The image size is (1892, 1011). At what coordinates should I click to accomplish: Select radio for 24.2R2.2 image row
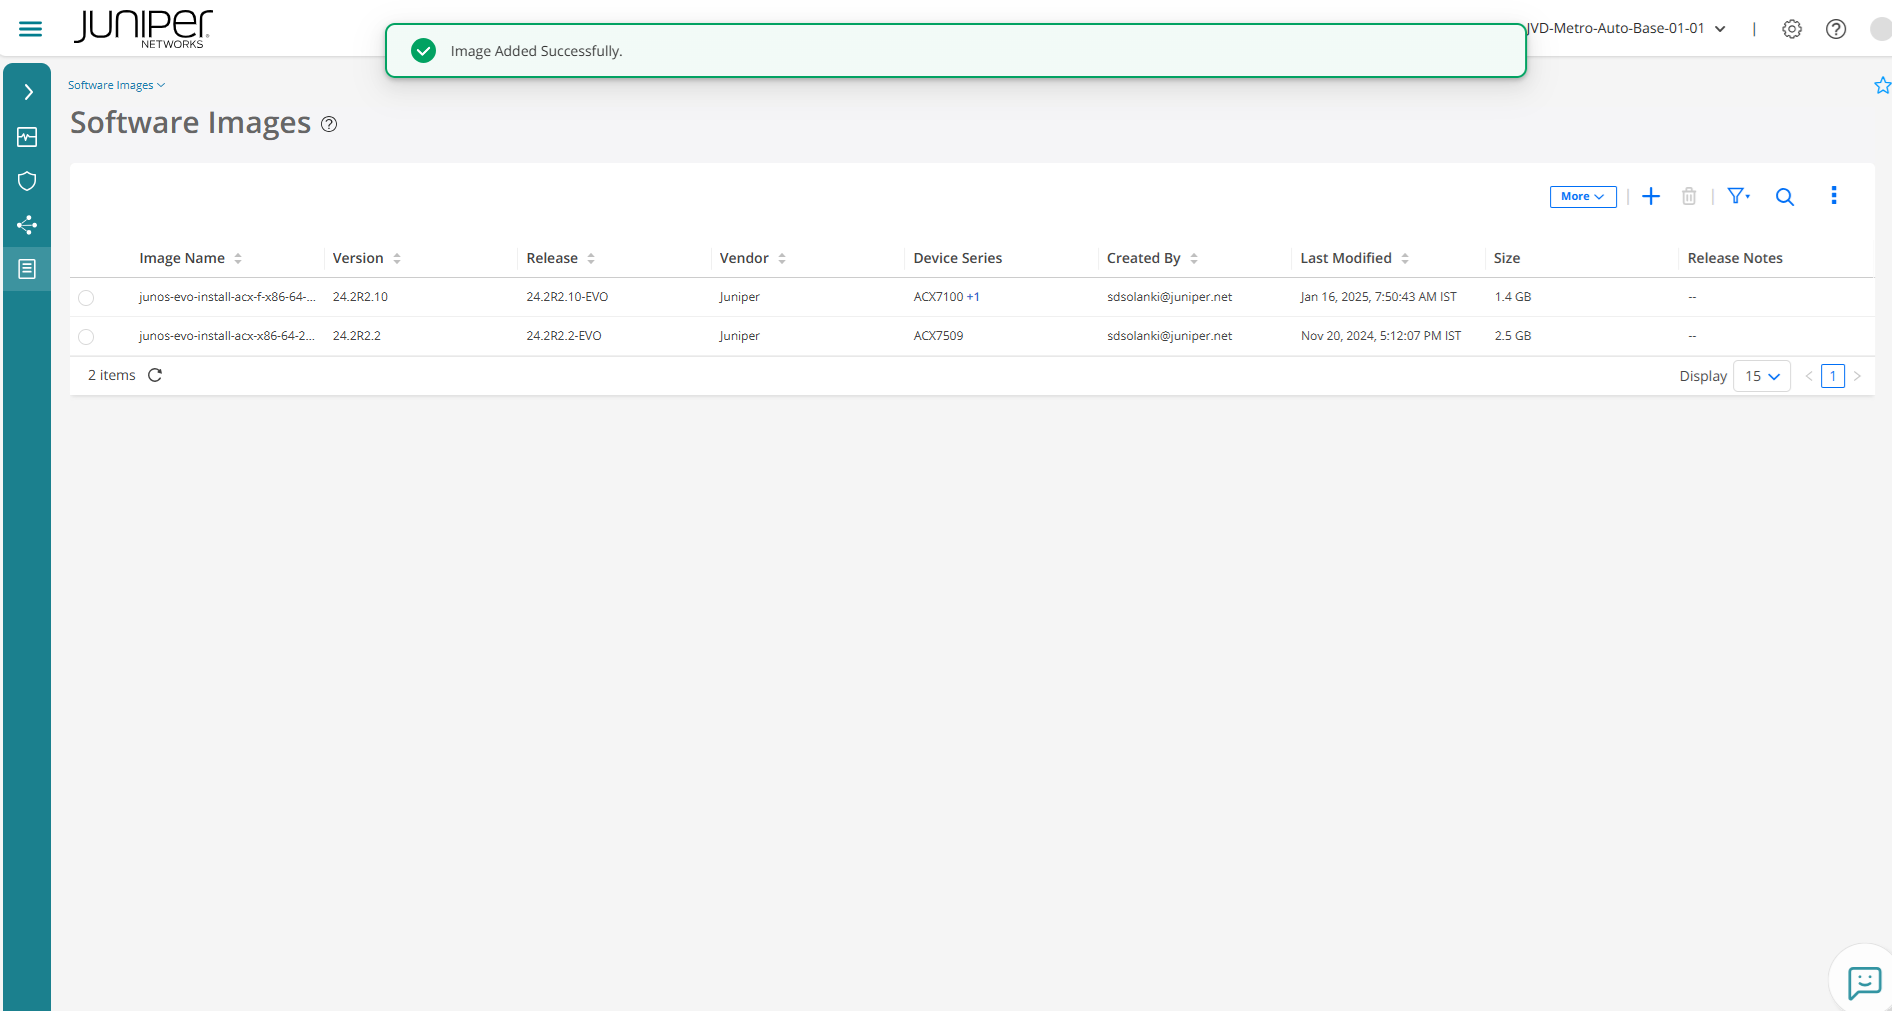tap(86, 337)
